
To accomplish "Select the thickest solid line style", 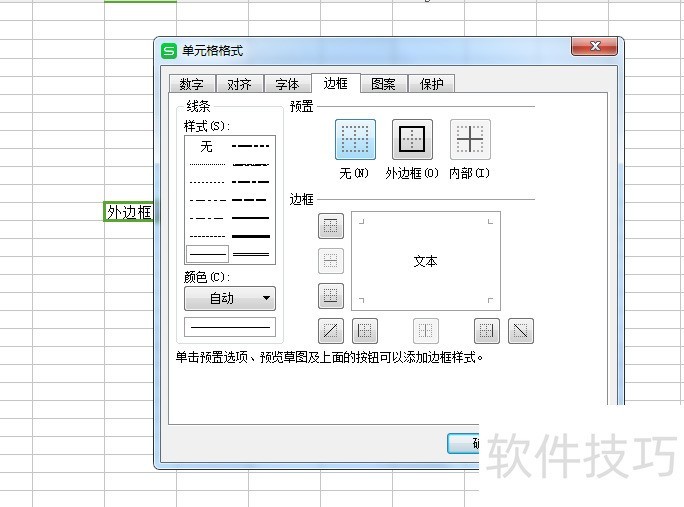I will pyautogui.click(x=251, y=236).
